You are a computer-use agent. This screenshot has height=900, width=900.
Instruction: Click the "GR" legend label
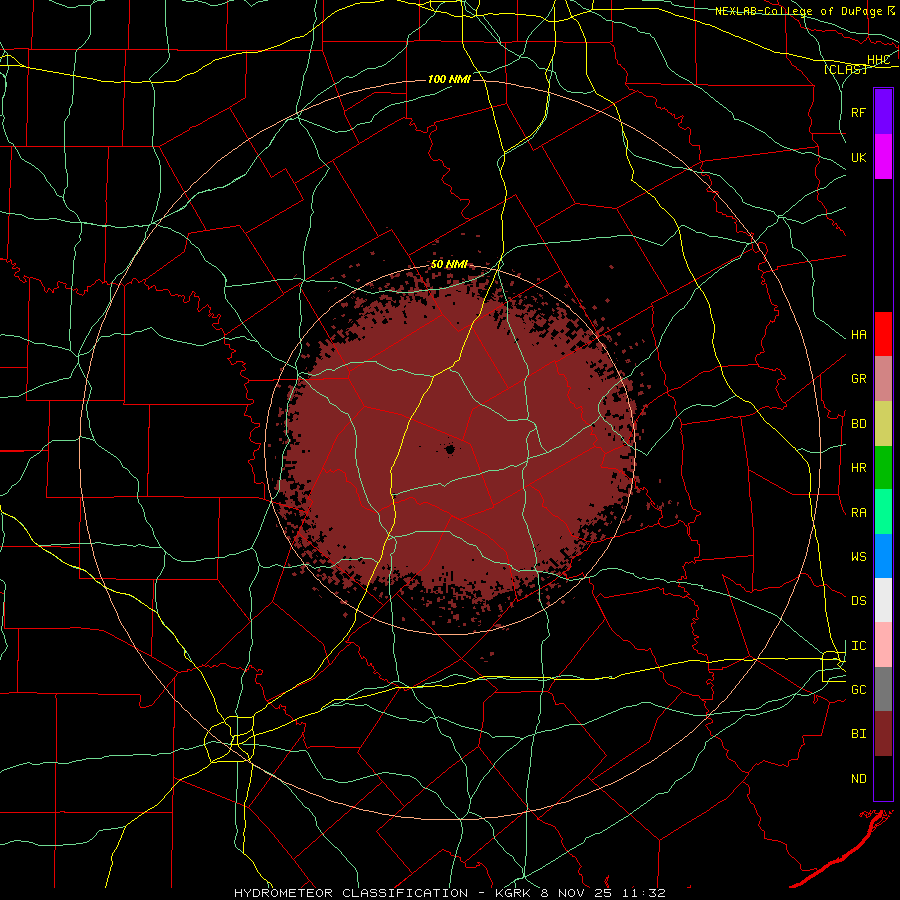(859, 379)
